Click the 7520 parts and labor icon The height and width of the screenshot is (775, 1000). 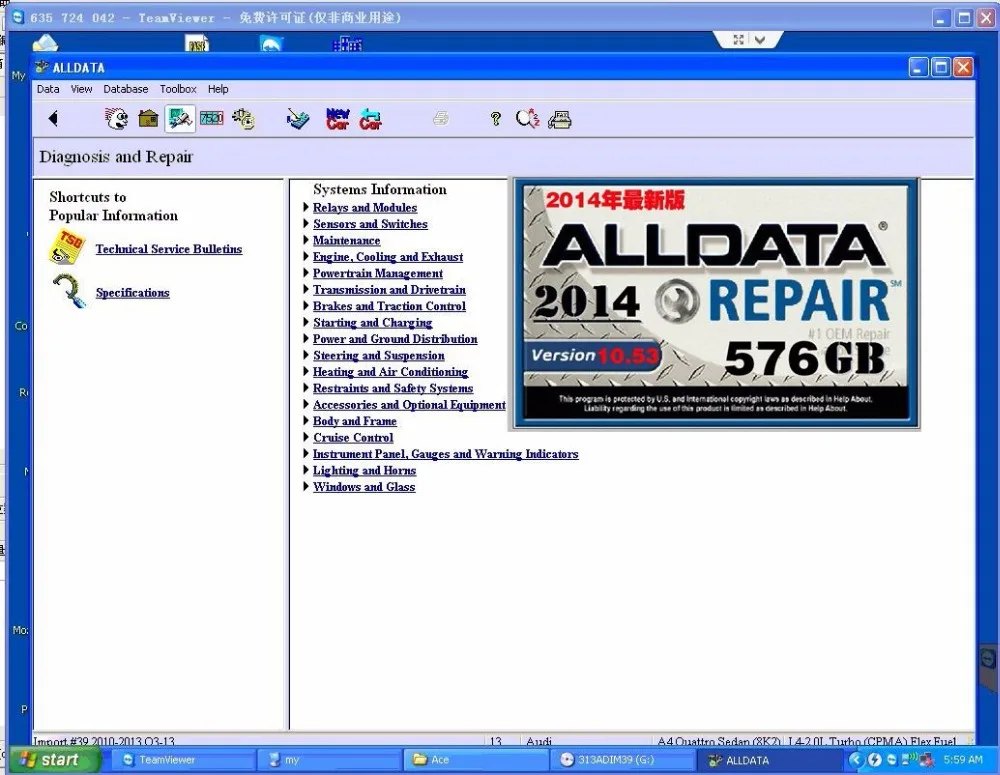pos(211,118)
